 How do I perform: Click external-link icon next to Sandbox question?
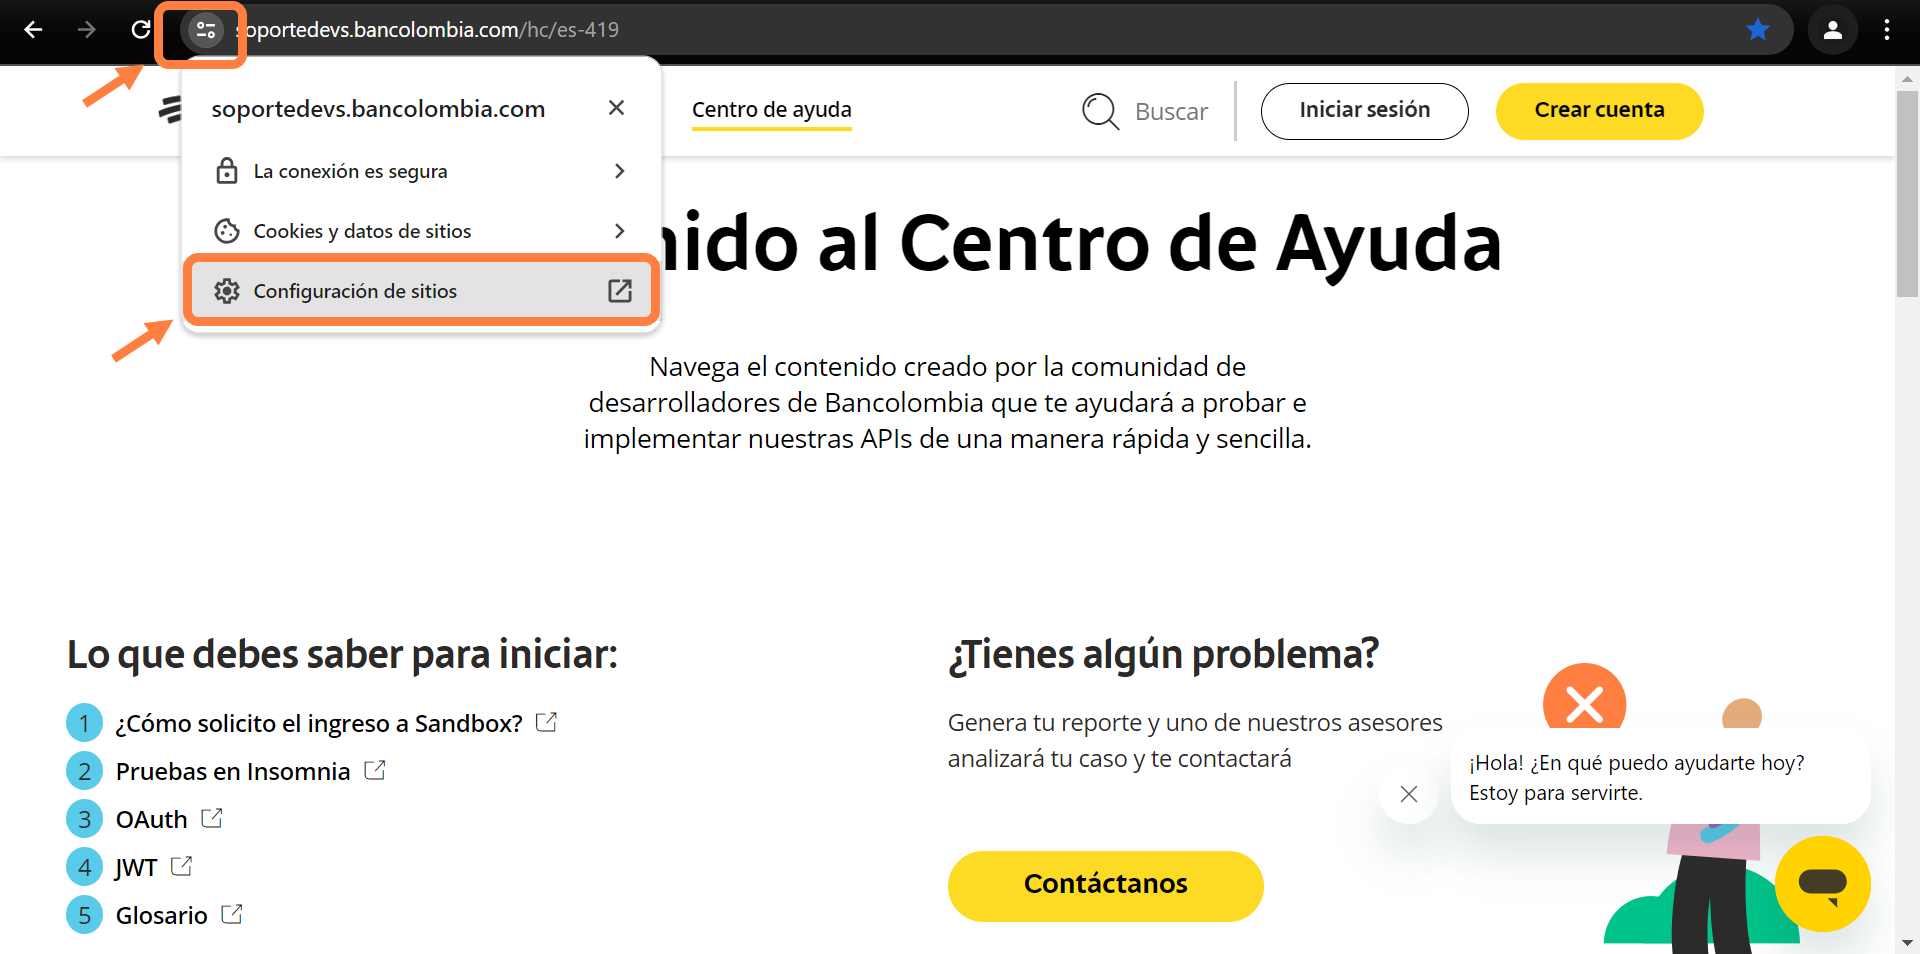point(546,721)
